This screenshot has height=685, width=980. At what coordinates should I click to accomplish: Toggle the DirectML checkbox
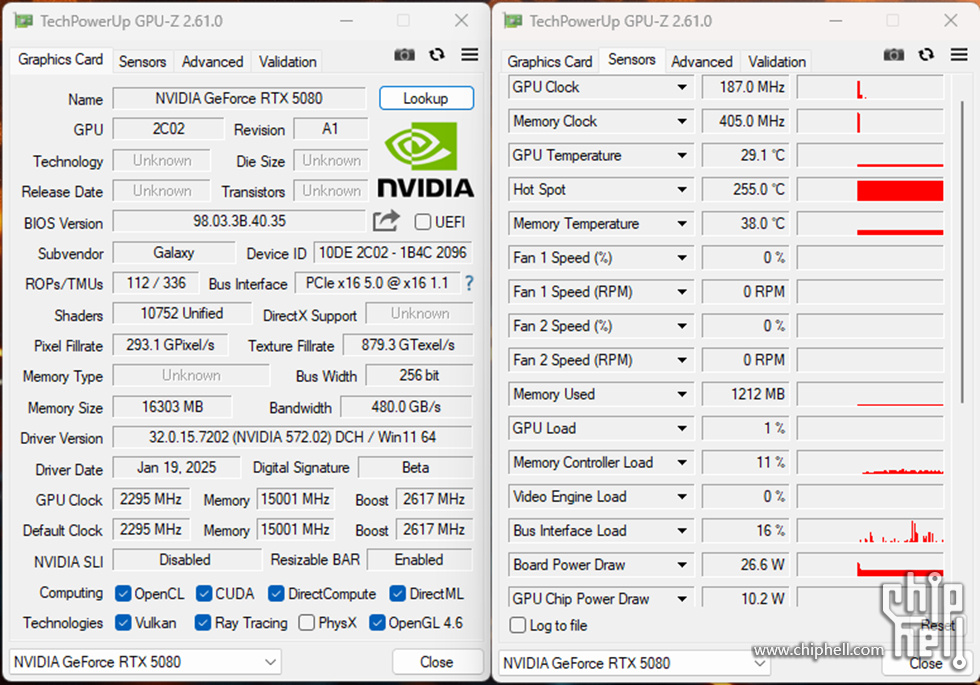click(x=398, y=593)
